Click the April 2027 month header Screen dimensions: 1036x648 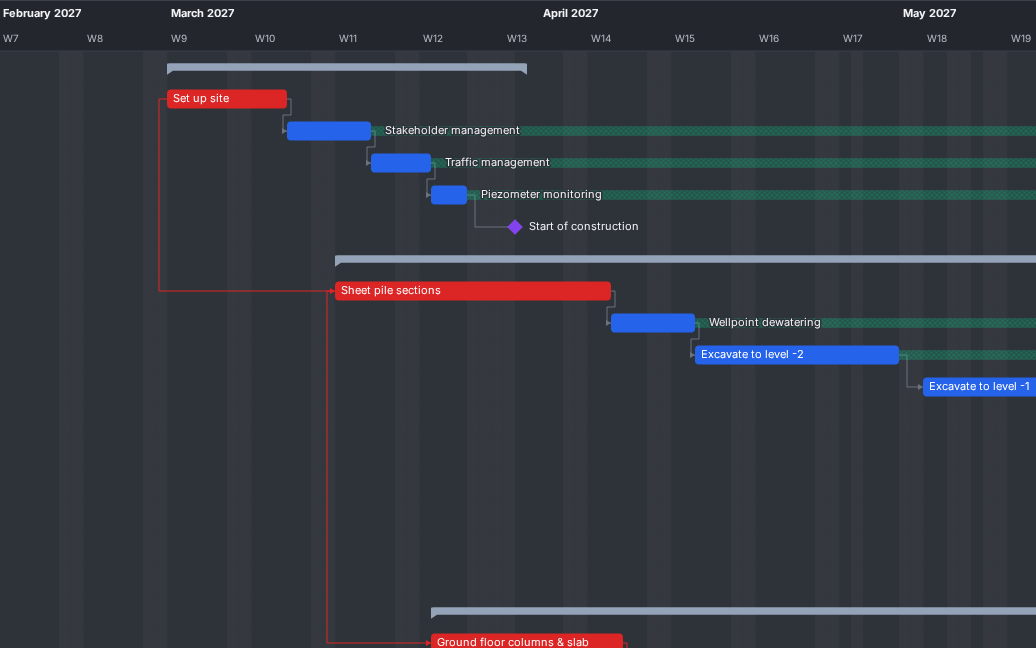click(570, 13)
